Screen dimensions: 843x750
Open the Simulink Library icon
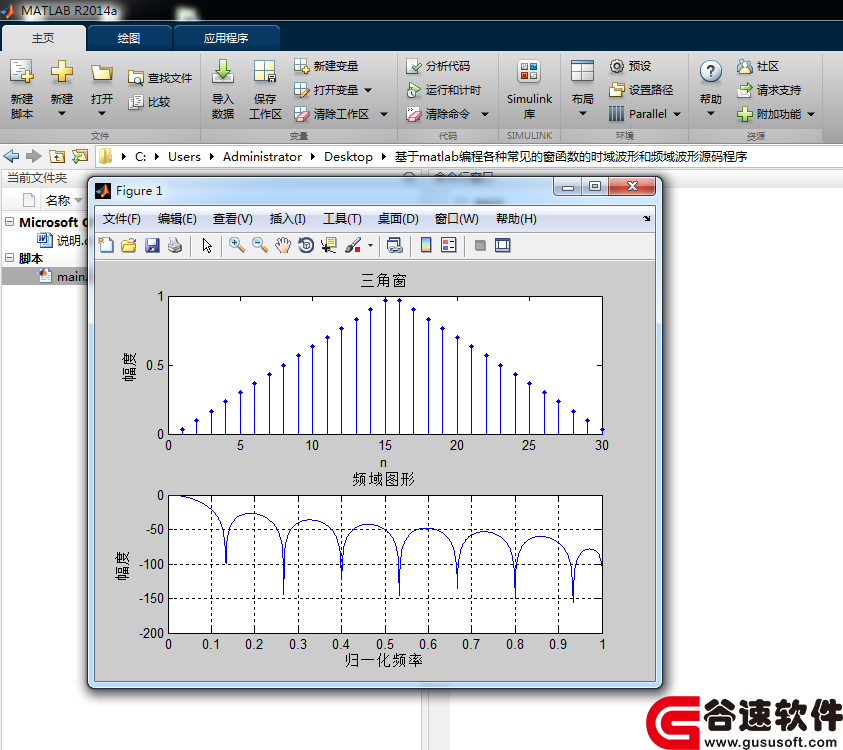click(529, 72)
